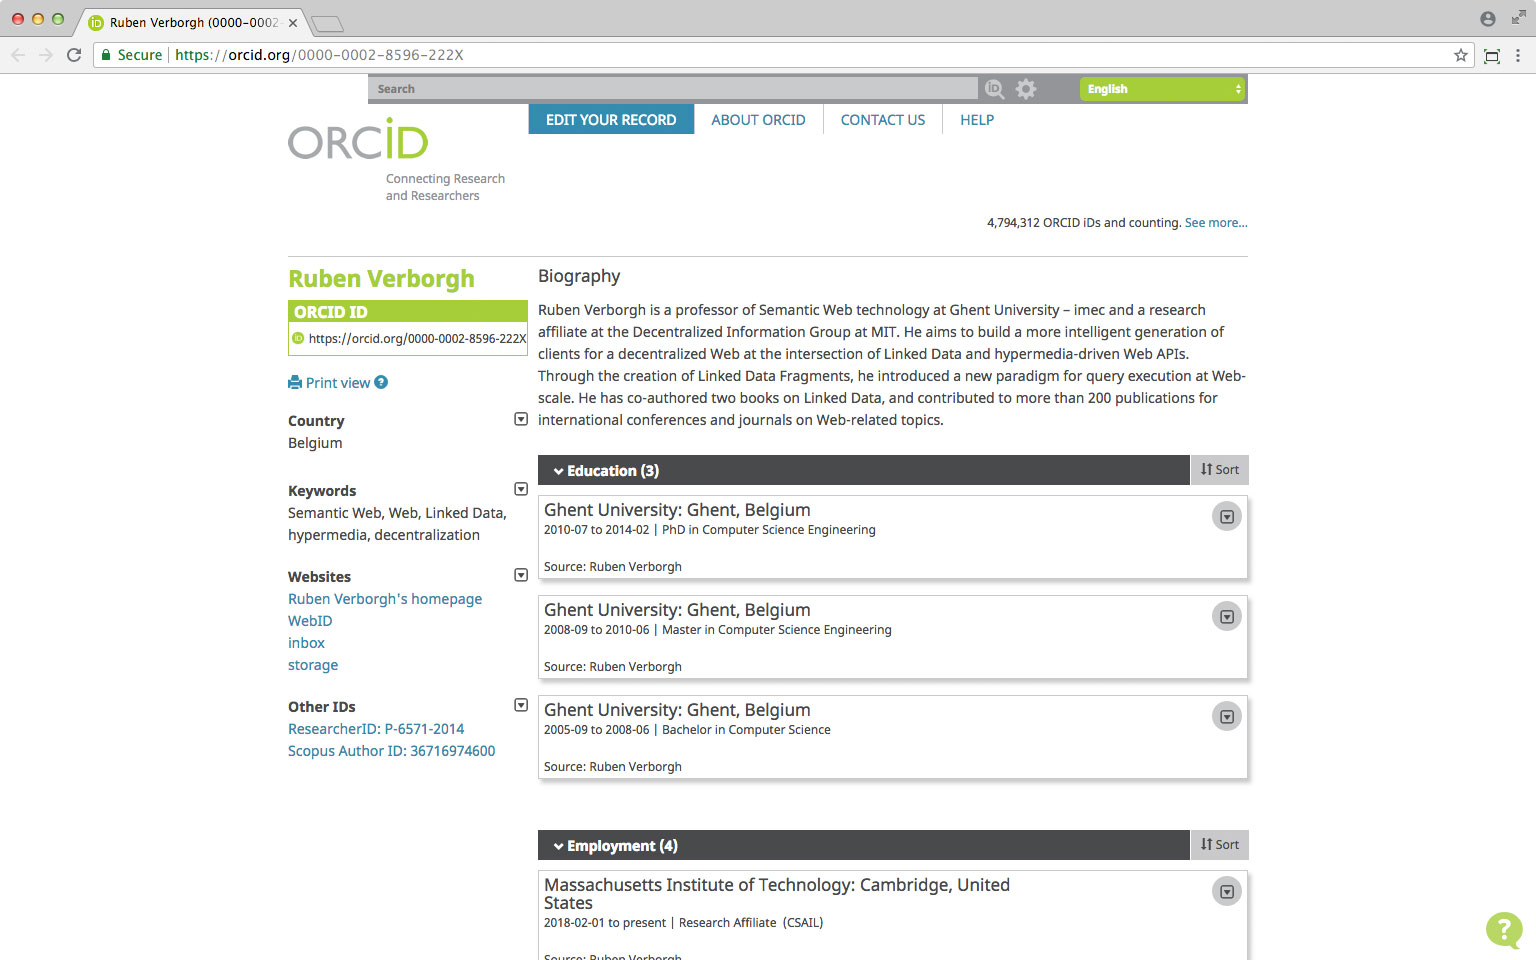The image size is (1536, 960).
Task: Click the ORCID logo
Action: 358,139
